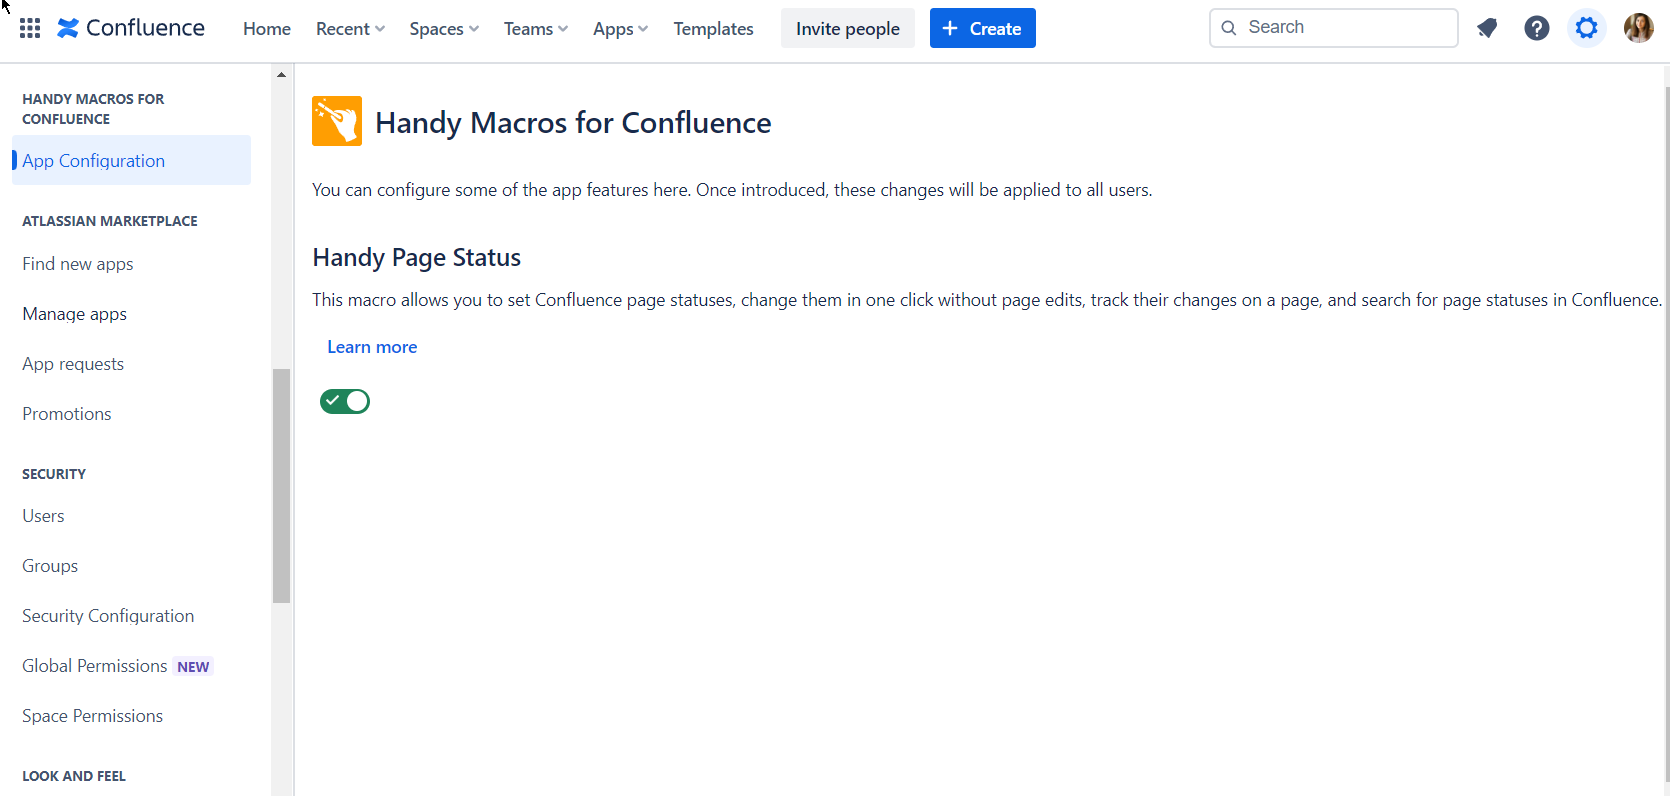The width and height of the screenshot is (1670, 796).
Task: Click the Handy Page Status heading
Action: [x=417, y=257]
